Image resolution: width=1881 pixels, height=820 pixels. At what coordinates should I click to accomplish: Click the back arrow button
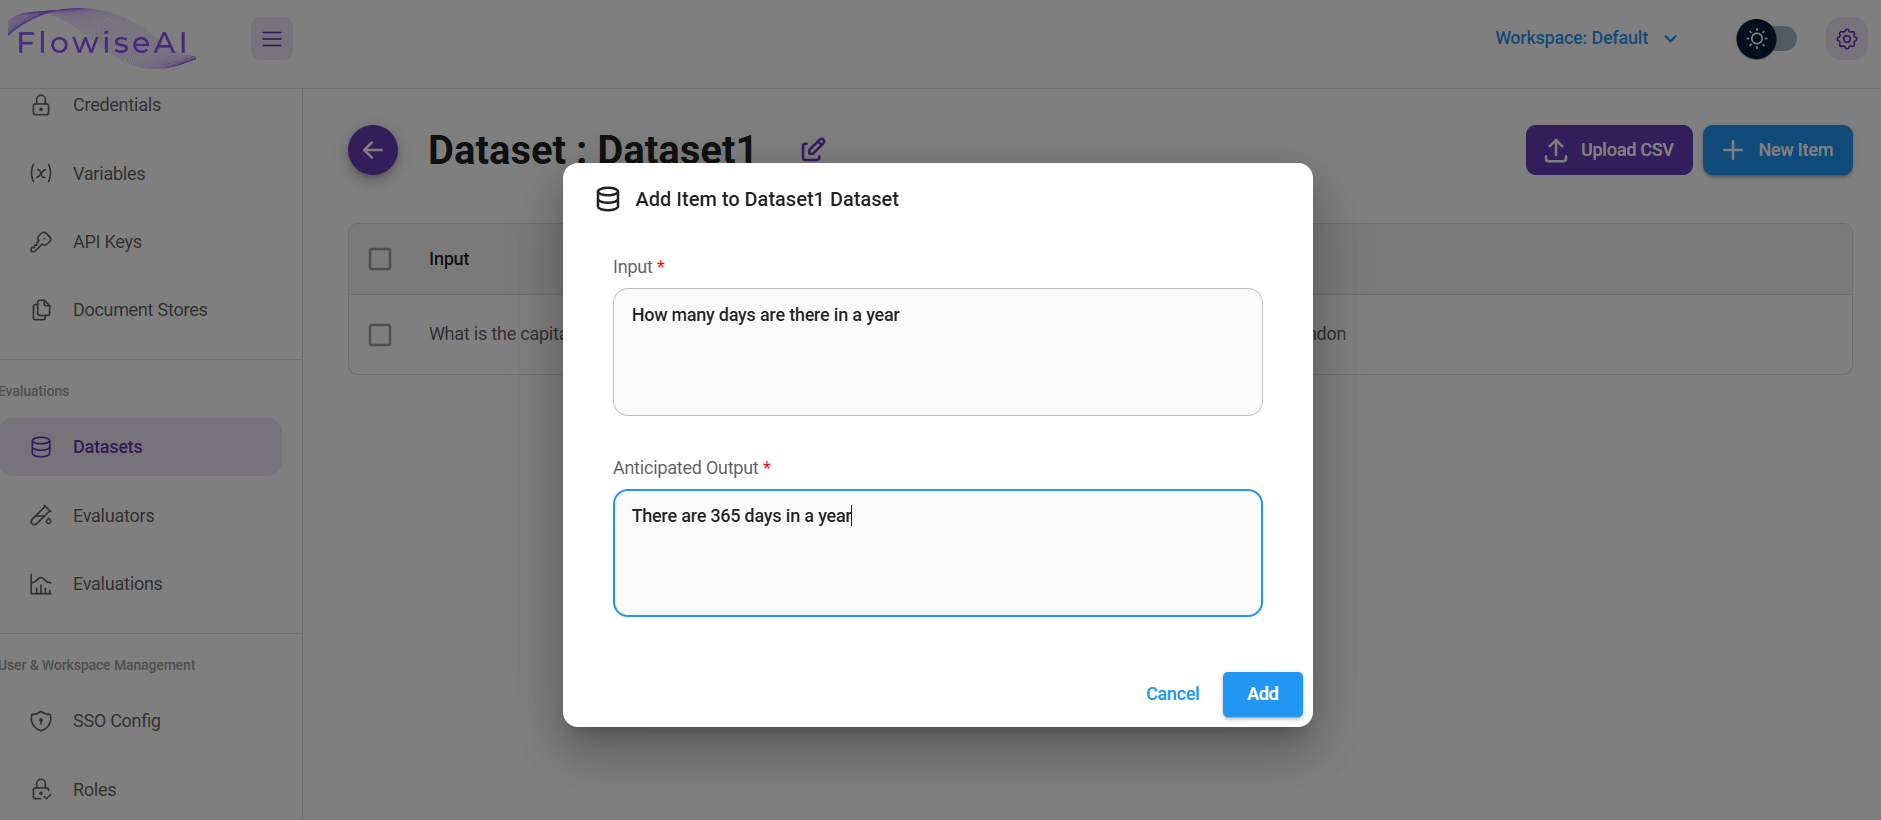373,150
